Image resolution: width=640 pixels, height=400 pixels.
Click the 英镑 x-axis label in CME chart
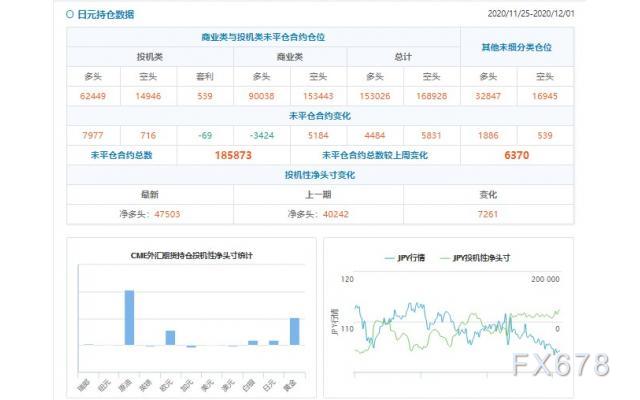tap(146, 385)
